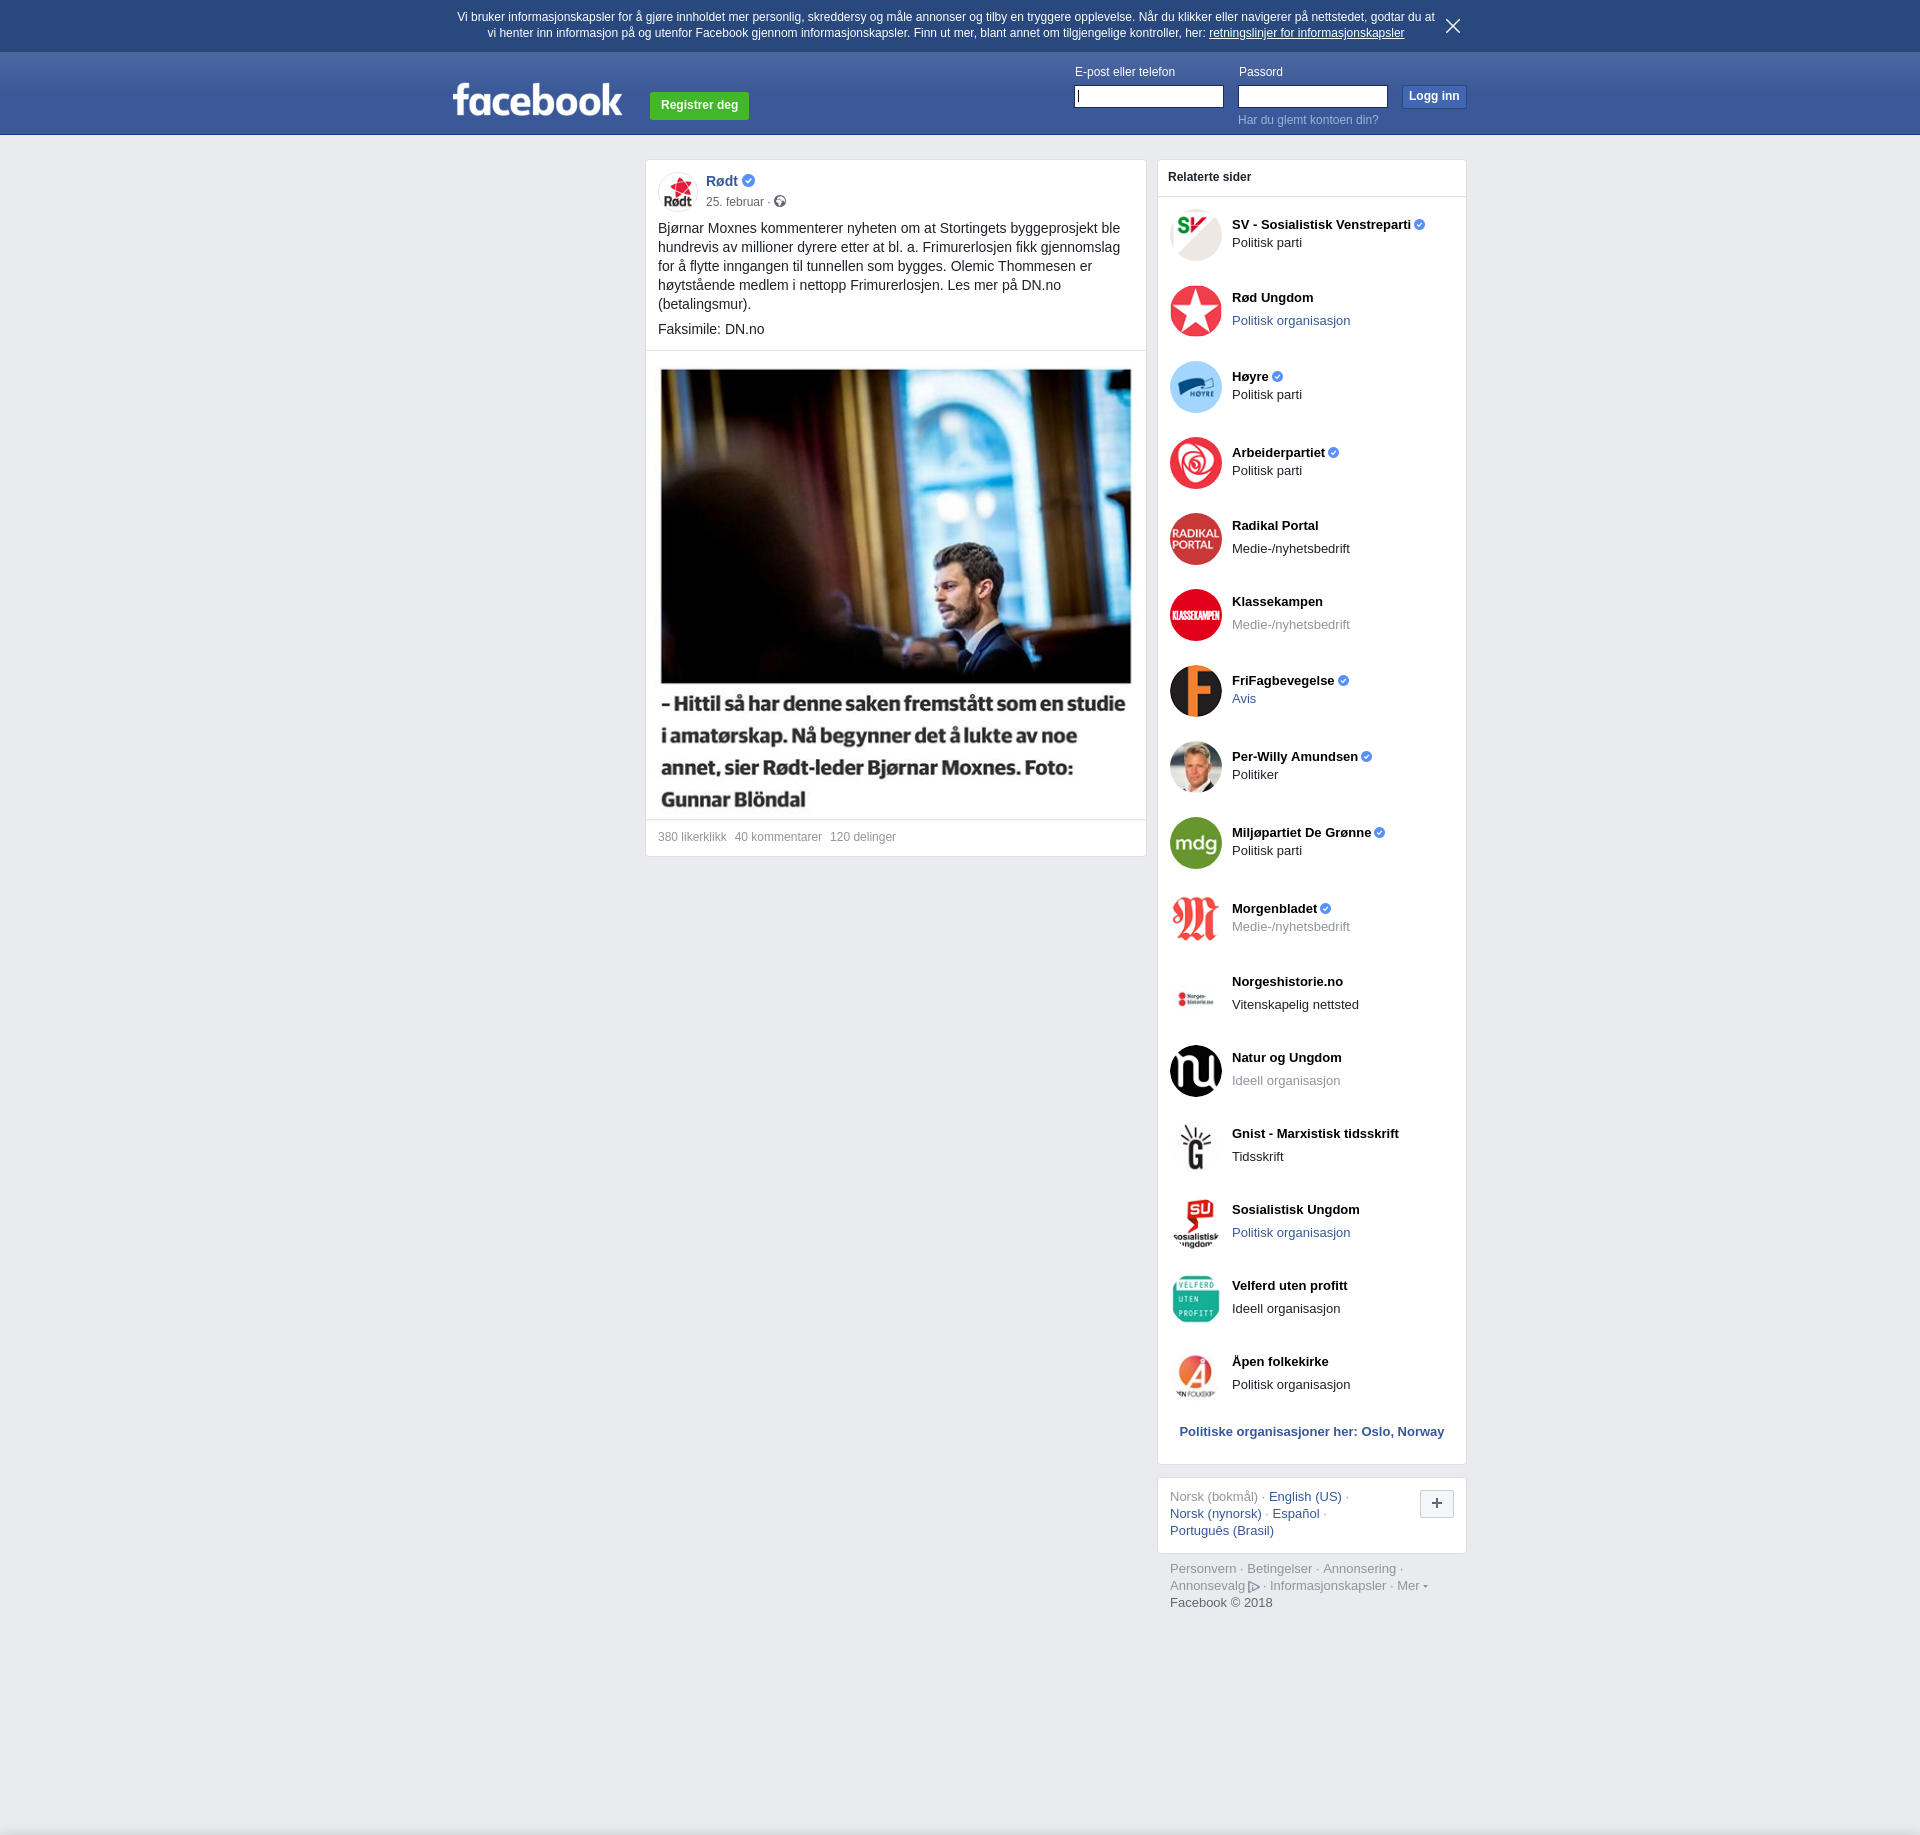
Task: Open the Personvern footer link
Action: (x=1203, y=1569)
